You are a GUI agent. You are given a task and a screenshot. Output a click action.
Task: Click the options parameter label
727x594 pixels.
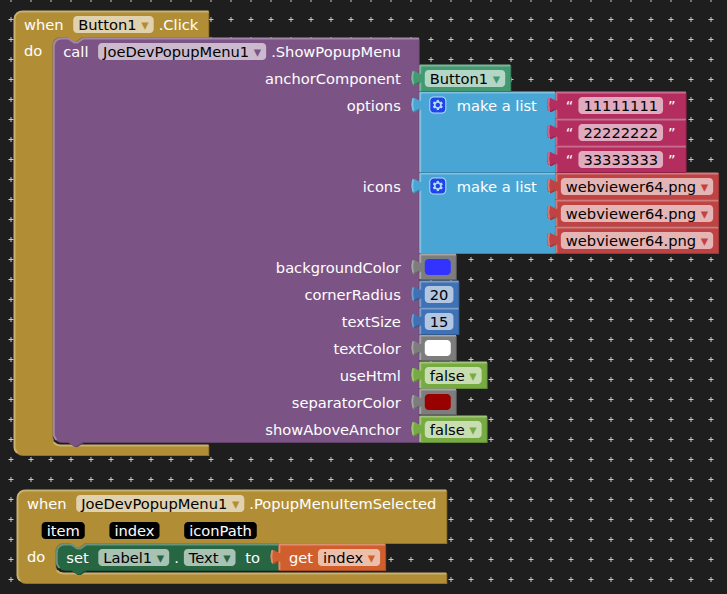(373, 106)
